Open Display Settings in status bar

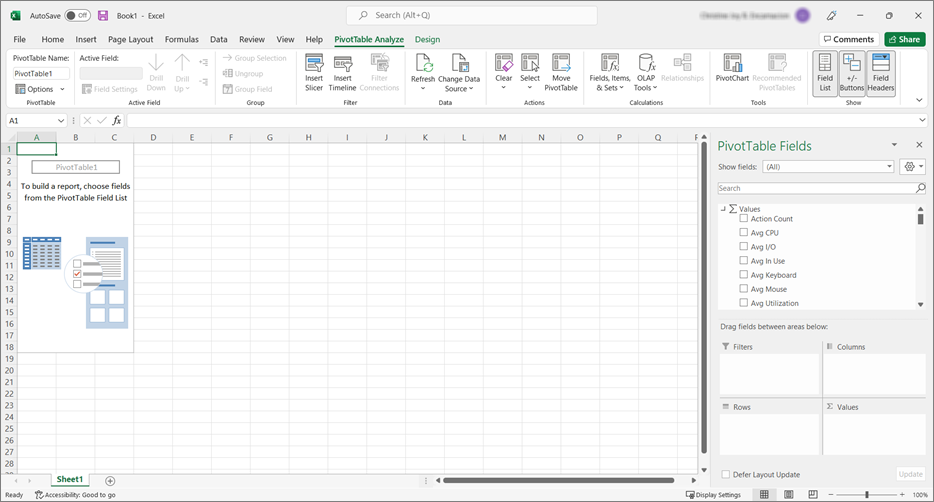pos(713,495)
